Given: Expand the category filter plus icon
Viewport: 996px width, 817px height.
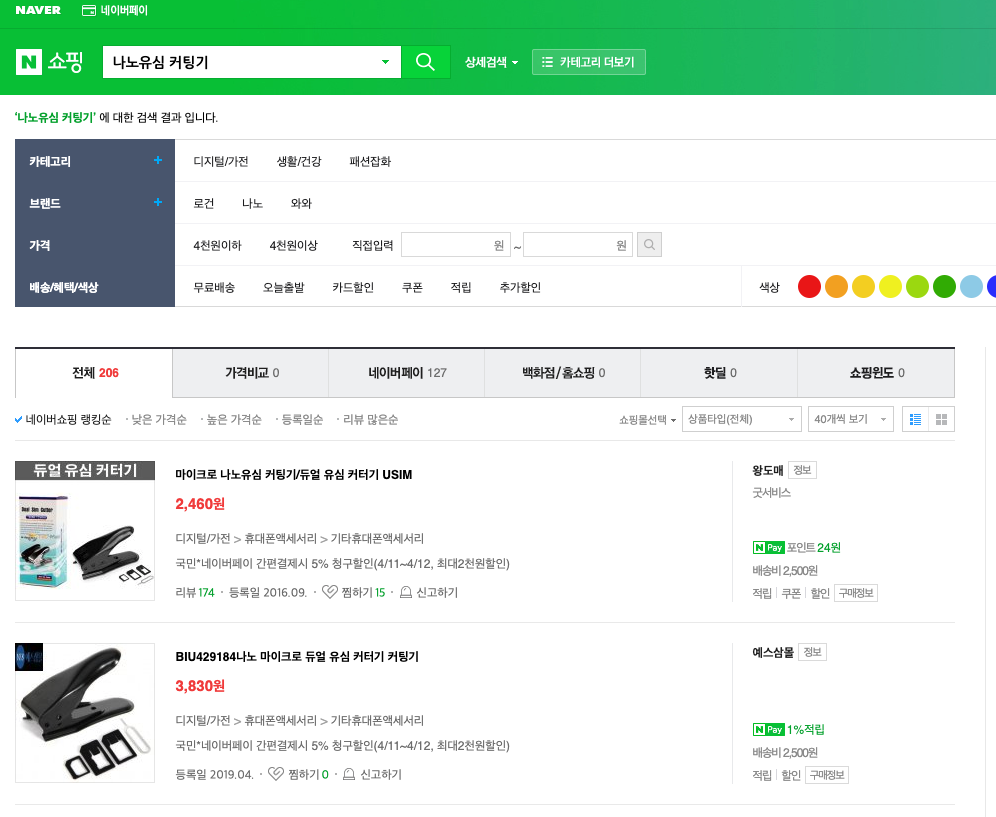Looking at the screenshot, I should tap(158, 160).
